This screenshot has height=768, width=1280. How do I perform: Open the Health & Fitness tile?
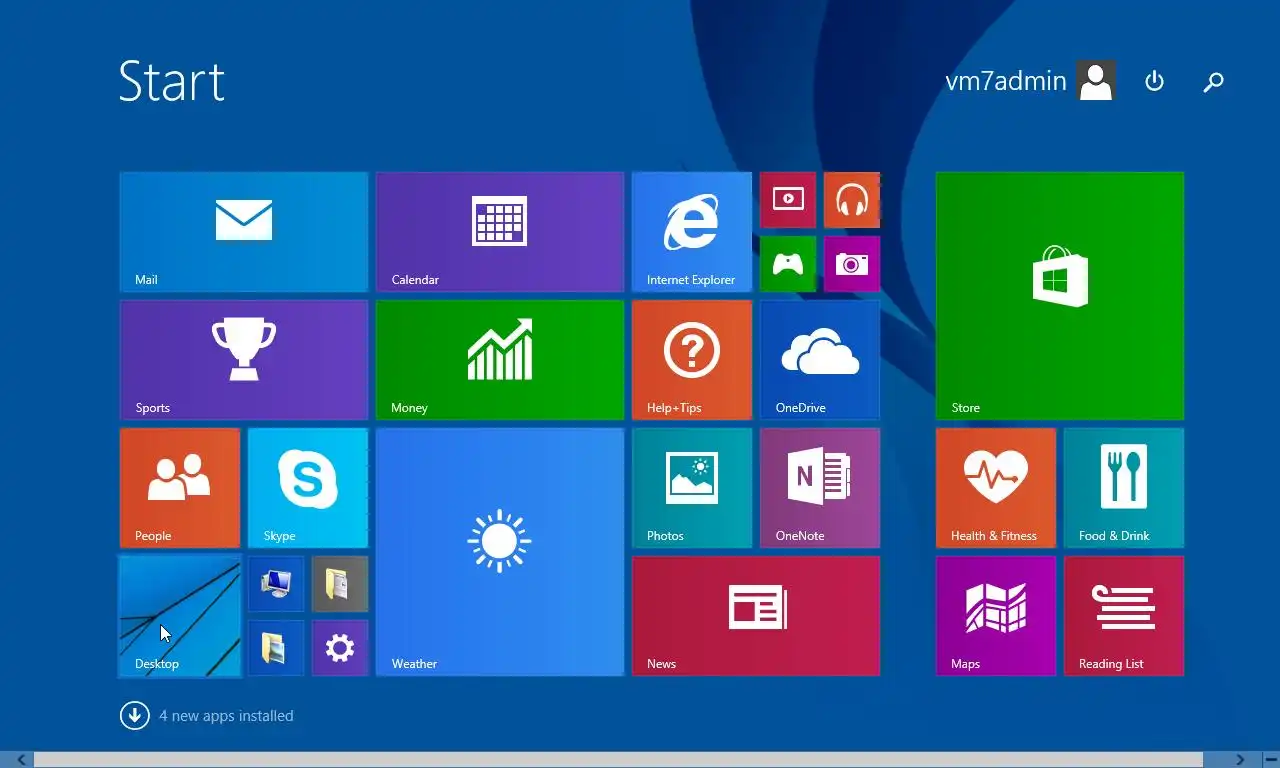point(996,488)
